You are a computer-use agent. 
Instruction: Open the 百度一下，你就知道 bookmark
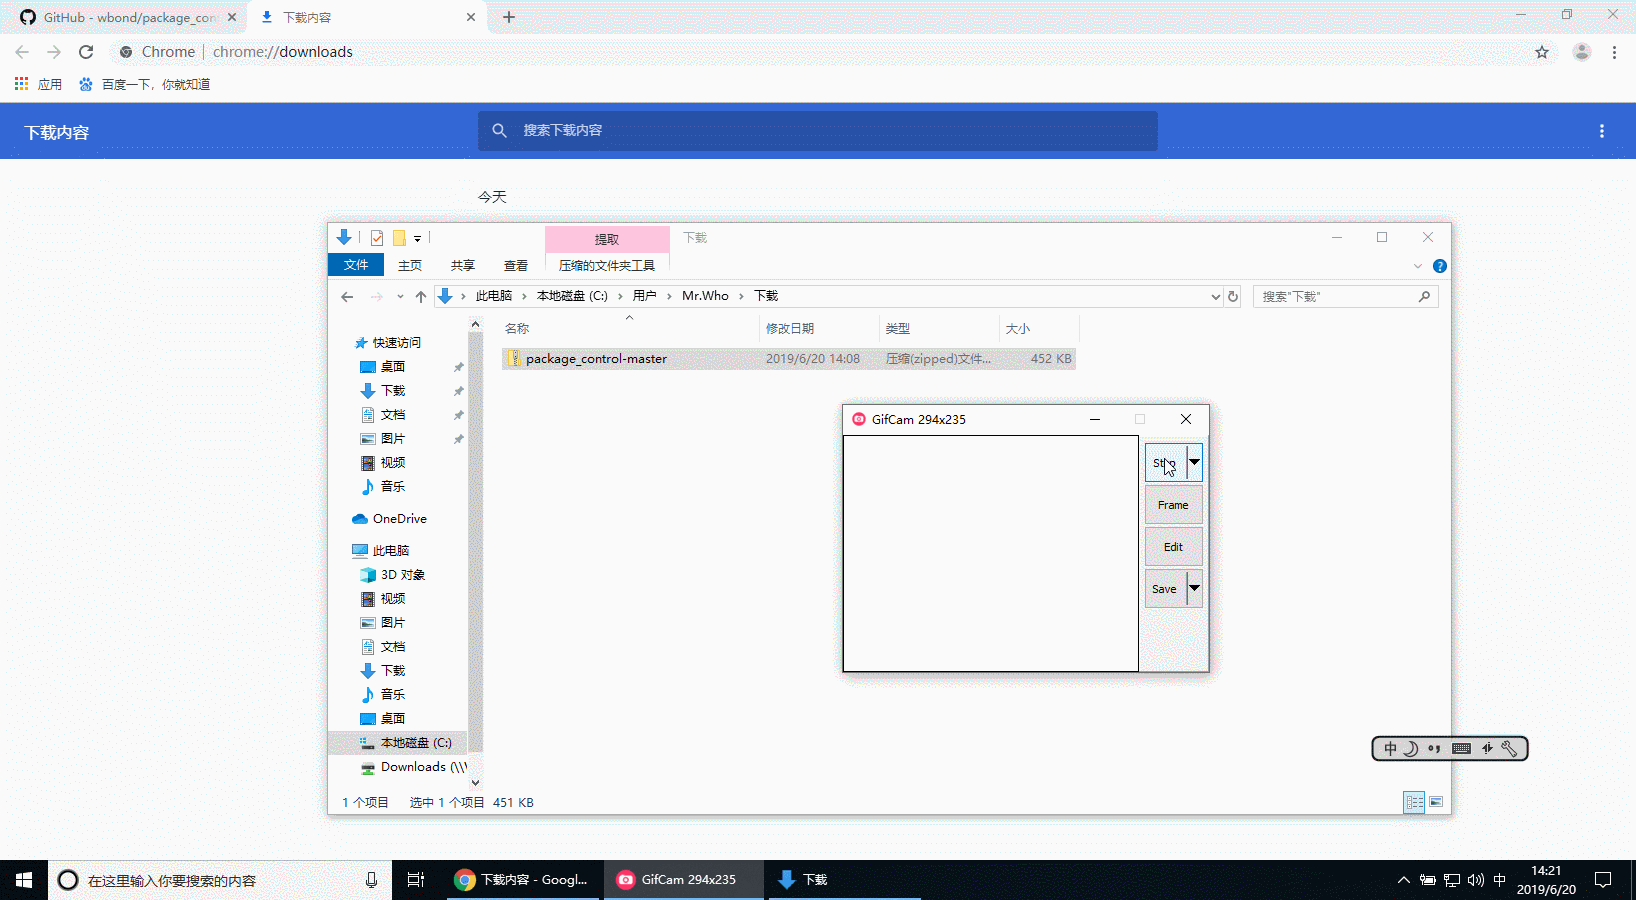click(x=145, y=84)
